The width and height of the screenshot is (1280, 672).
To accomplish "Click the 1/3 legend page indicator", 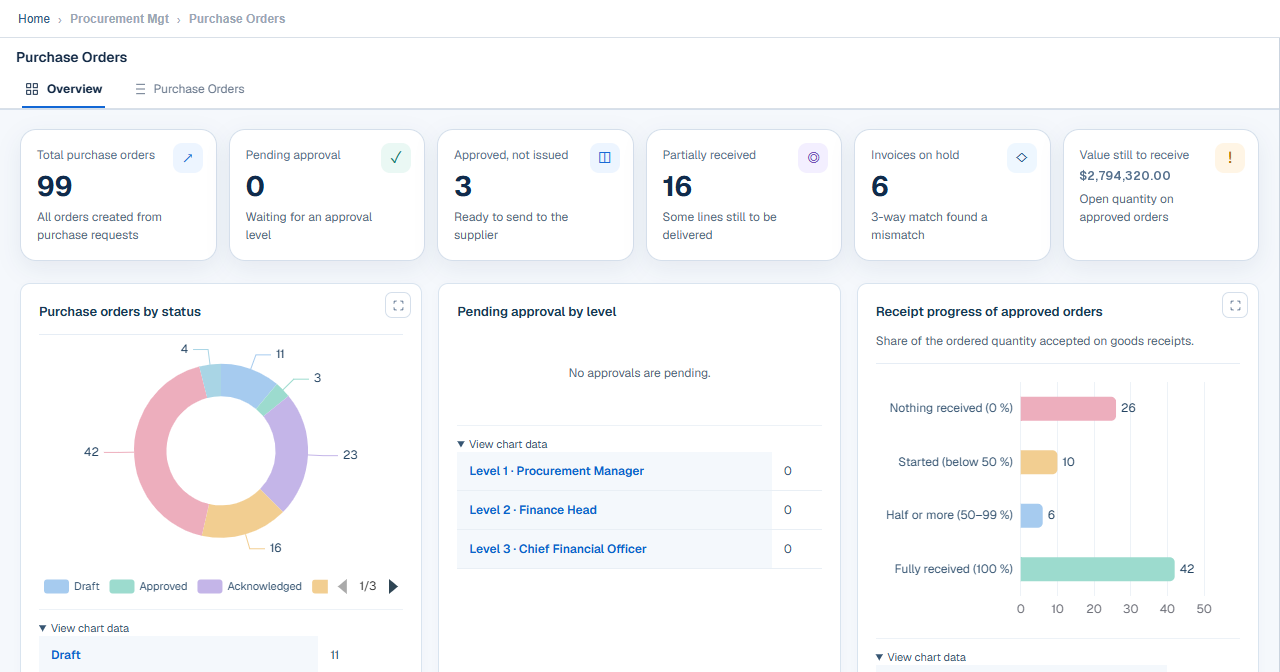I will (368, 586).
